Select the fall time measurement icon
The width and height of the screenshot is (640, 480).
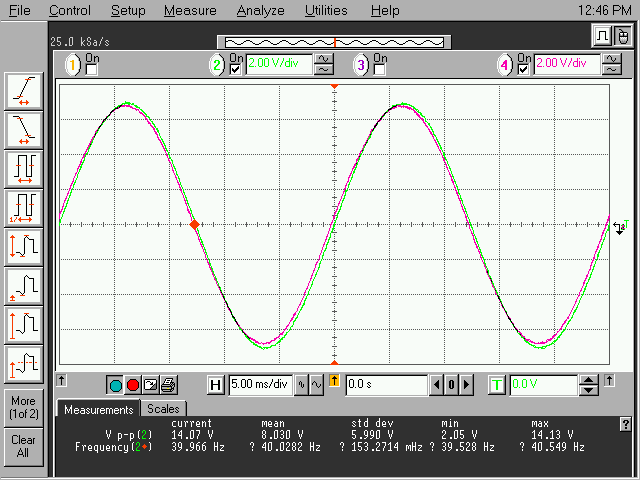pyautogui.click(x=24, y=130)
